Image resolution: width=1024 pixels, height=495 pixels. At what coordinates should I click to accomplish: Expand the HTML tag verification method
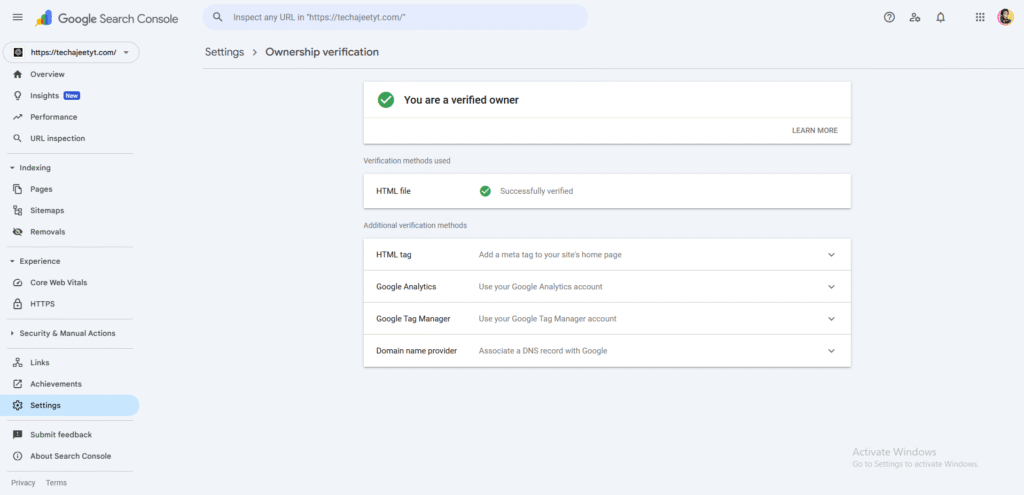830,255
